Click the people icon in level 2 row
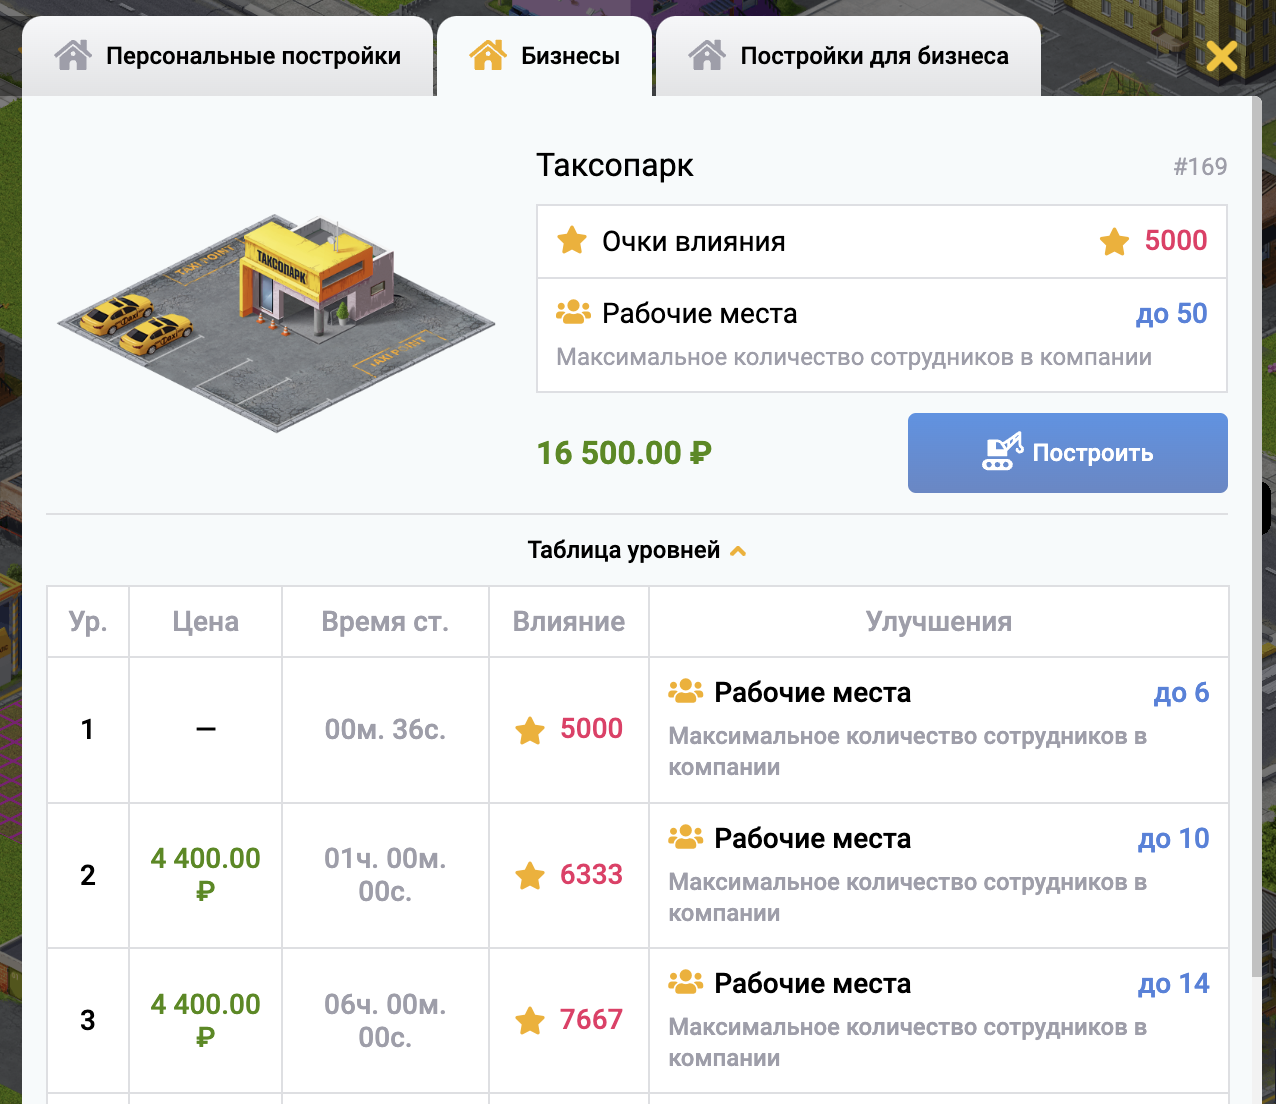Image resolution: width=1276 pixels, height=1104 pixels. pos(686,837)
